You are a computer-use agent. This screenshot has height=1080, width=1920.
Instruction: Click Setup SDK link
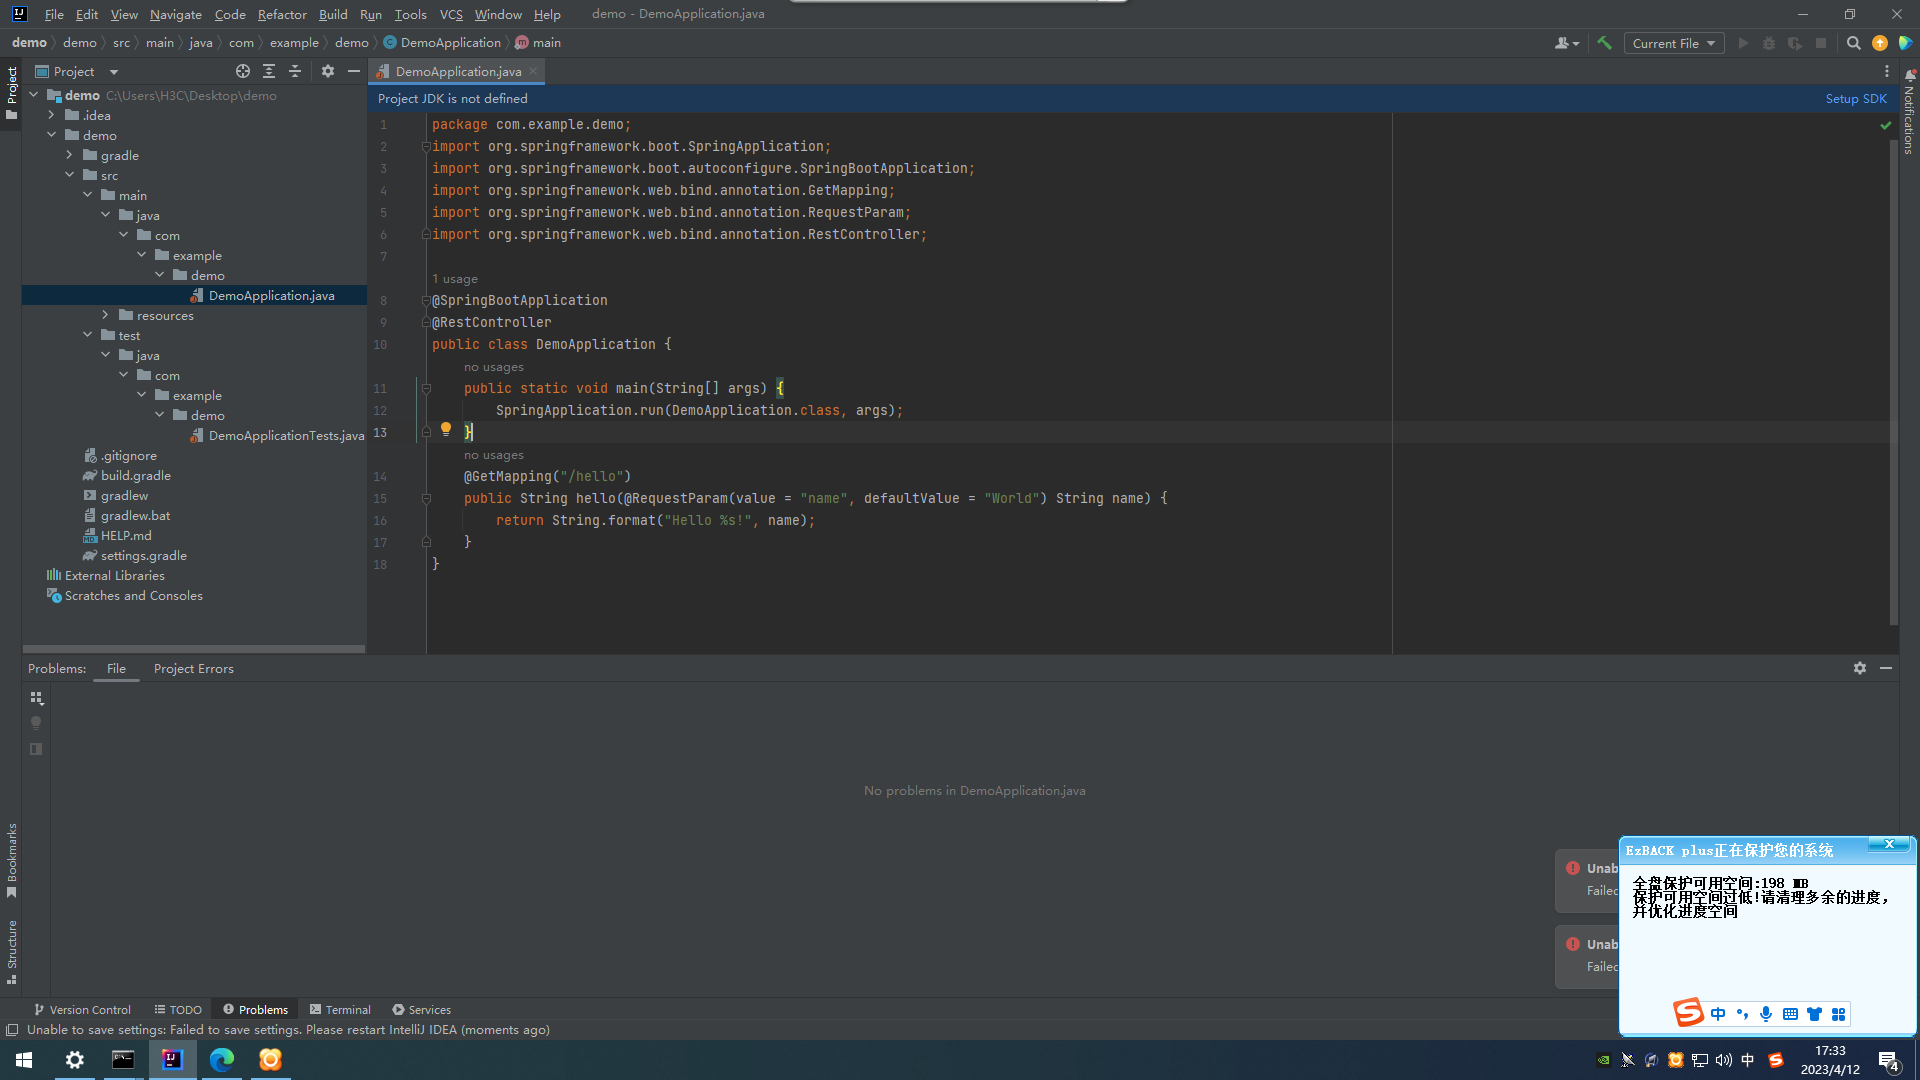click(1856, 98)
